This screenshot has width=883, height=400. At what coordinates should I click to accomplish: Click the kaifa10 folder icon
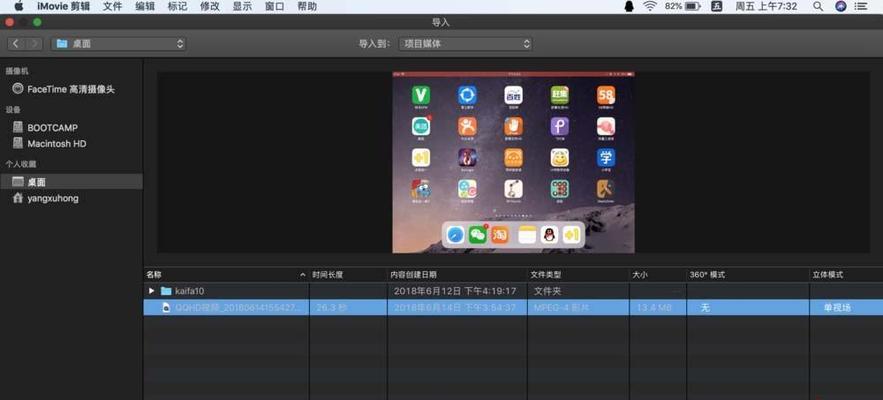click(x=166, y=291)
